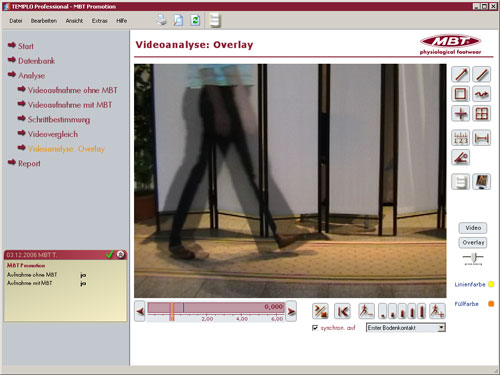The image size is (500, 375).
Task: Open the Videovergleich step
Action: coord(53,134)
